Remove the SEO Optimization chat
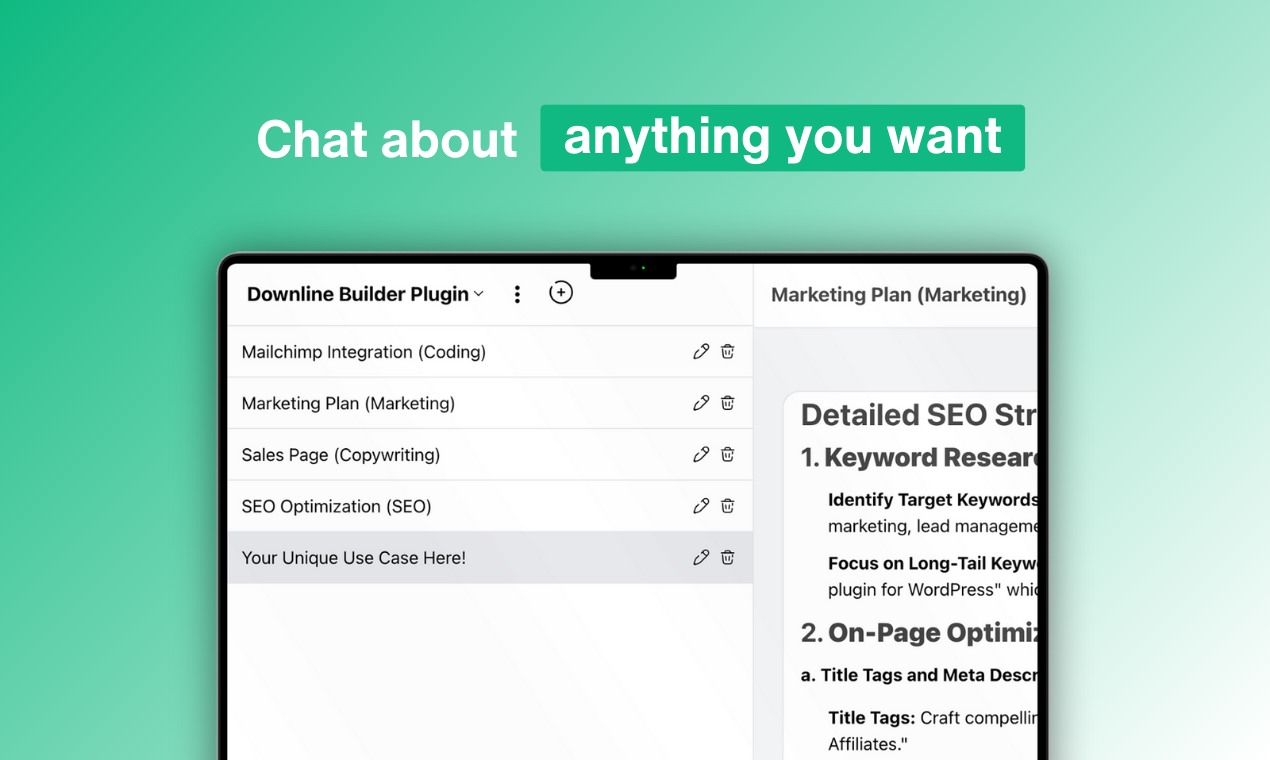Viewport: 1270px width, 760px height. click(x=728, y=506)
